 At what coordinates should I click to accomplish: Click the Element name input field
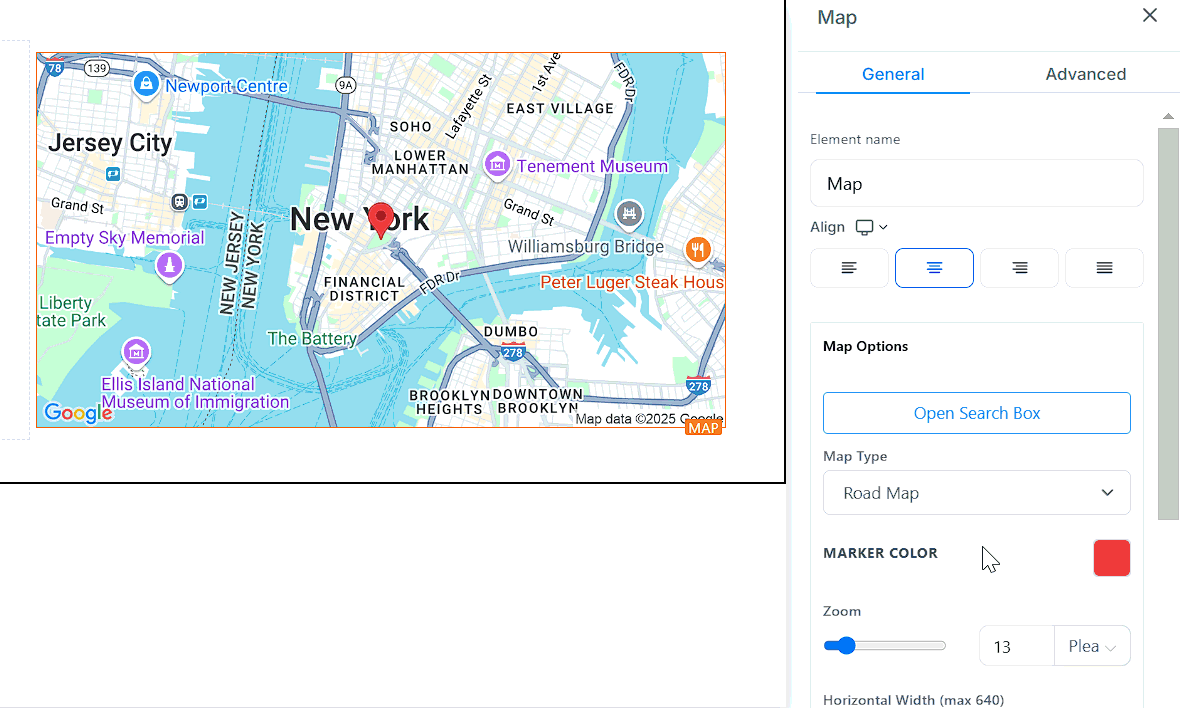(976, 184)
